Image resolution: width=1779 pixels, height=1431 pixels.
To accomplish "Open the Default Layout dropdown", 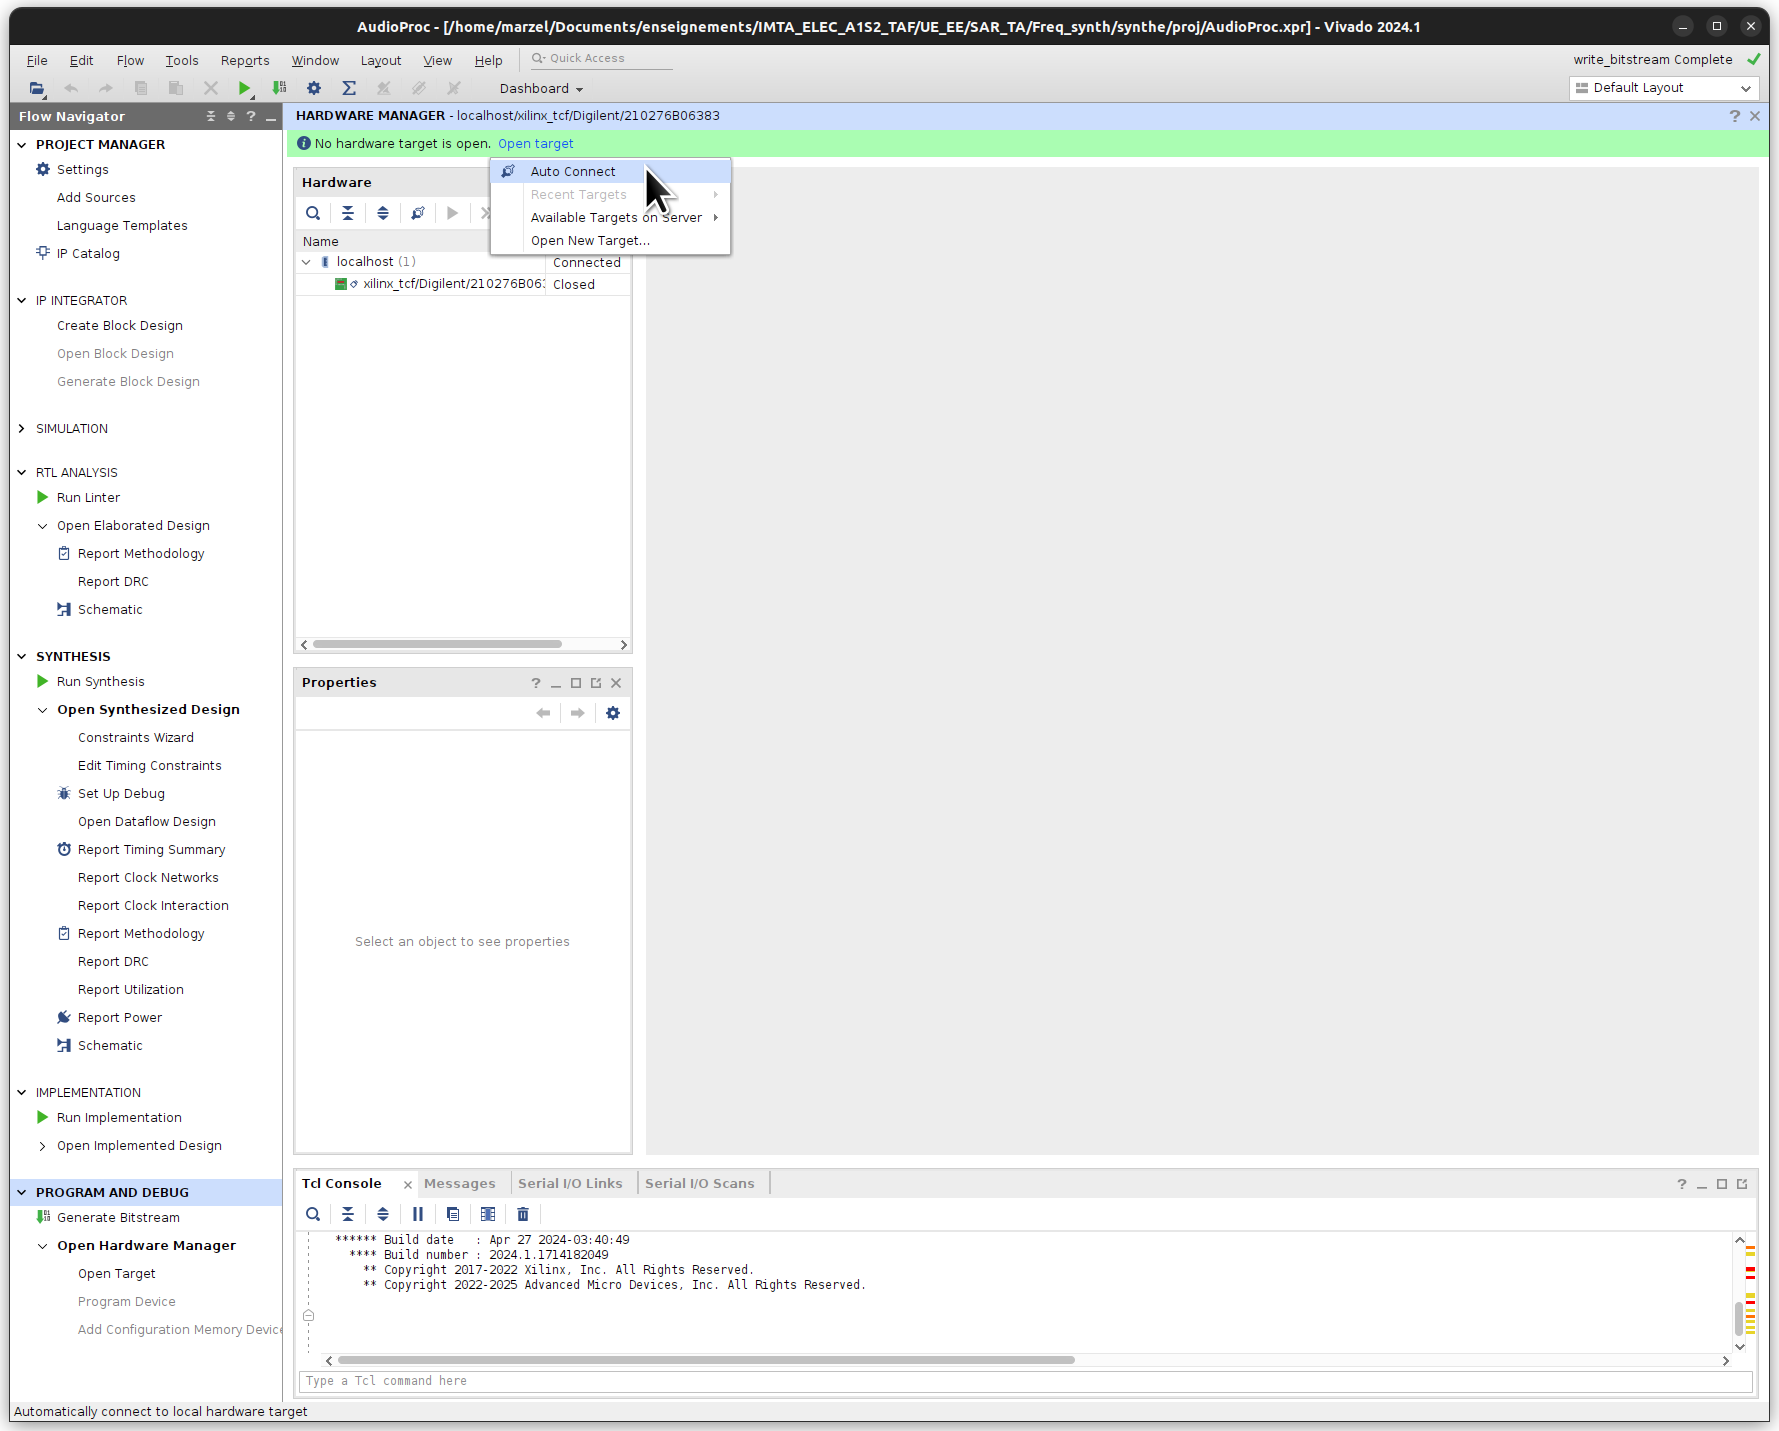I will coord(1664,88).
